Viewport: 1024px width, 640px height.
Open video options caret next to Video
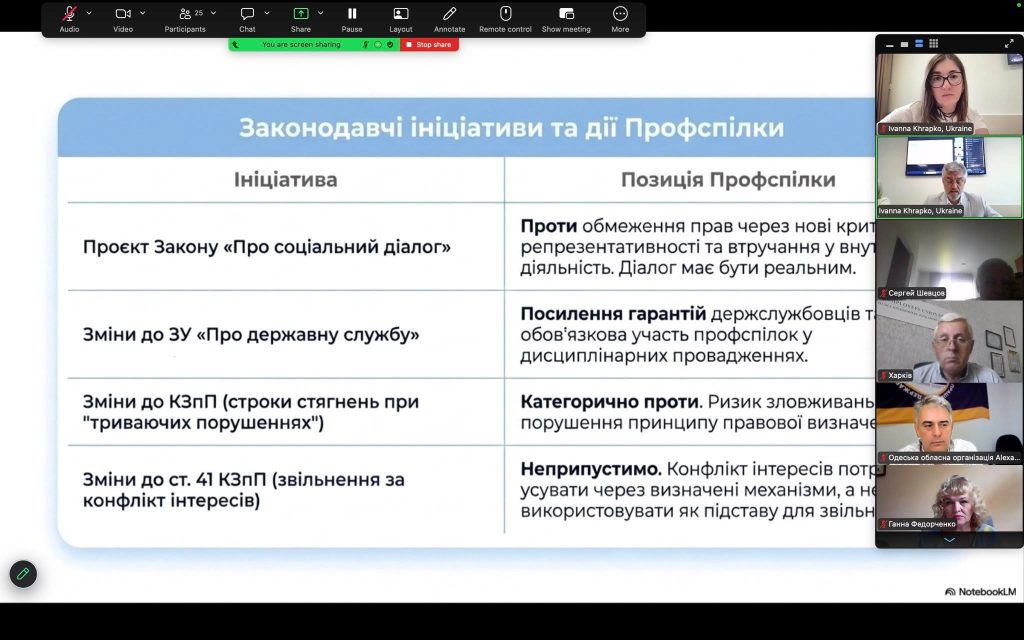click(143, 13)
